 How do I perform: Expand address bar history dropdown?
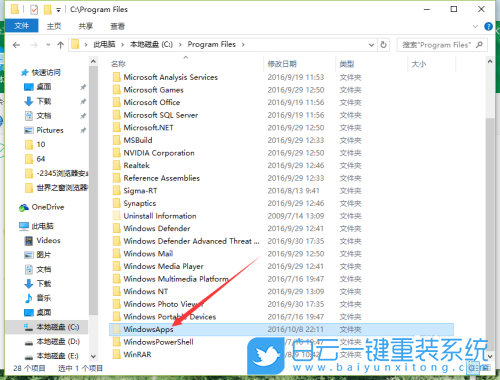371,45
